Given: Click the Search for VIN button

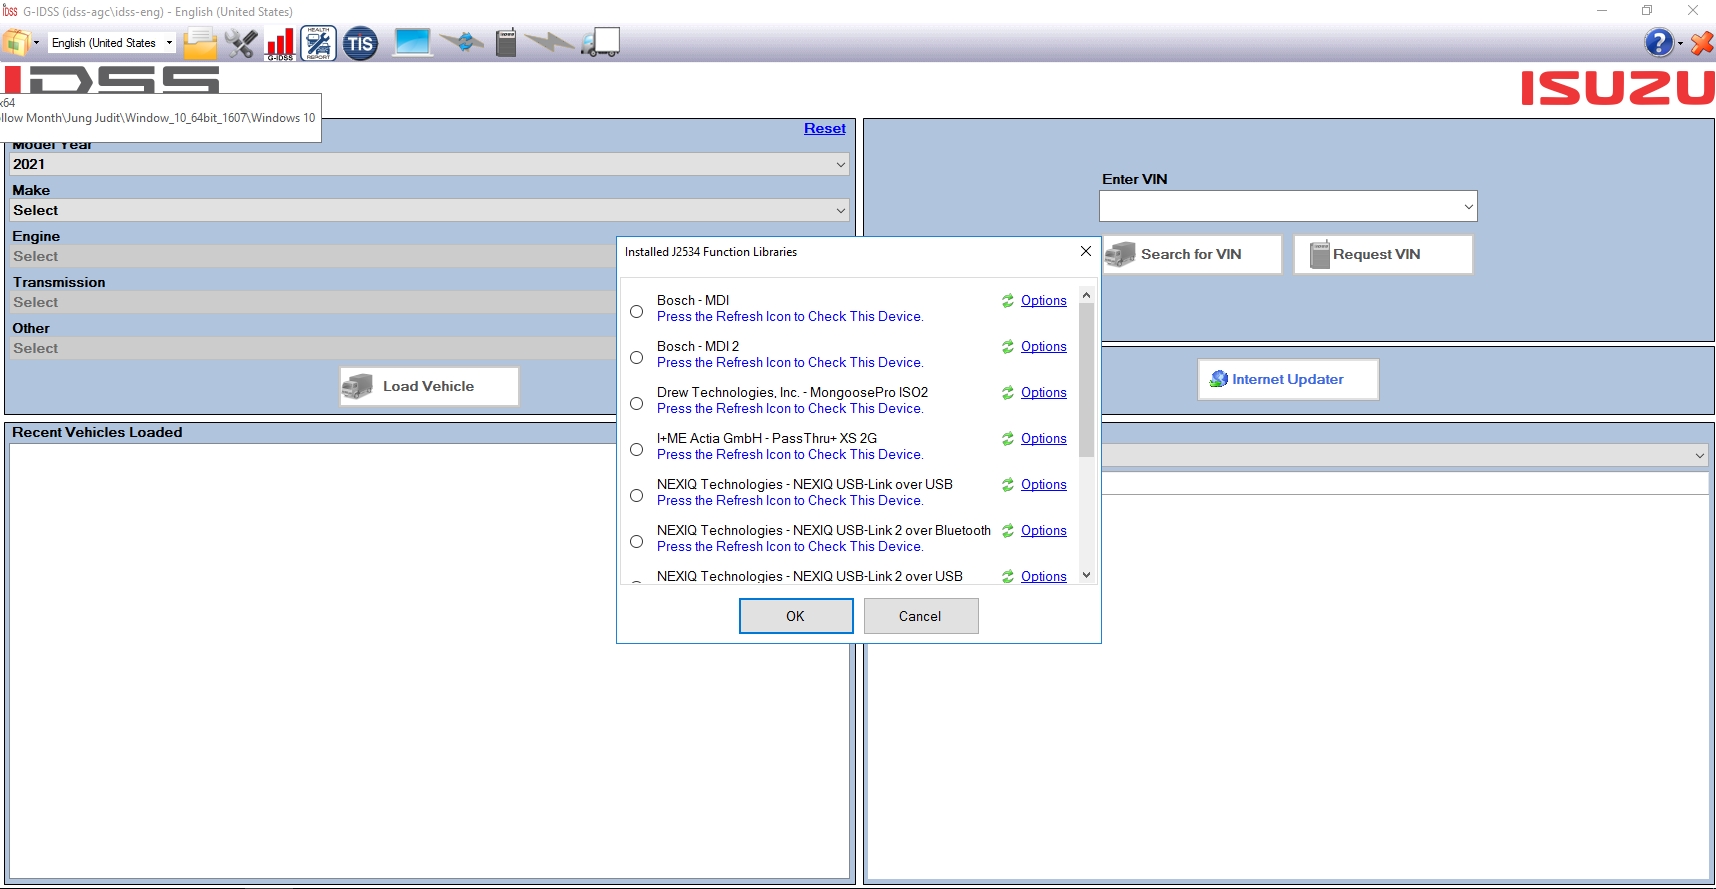Looking at the screenshot, I should pos(1191,254).
